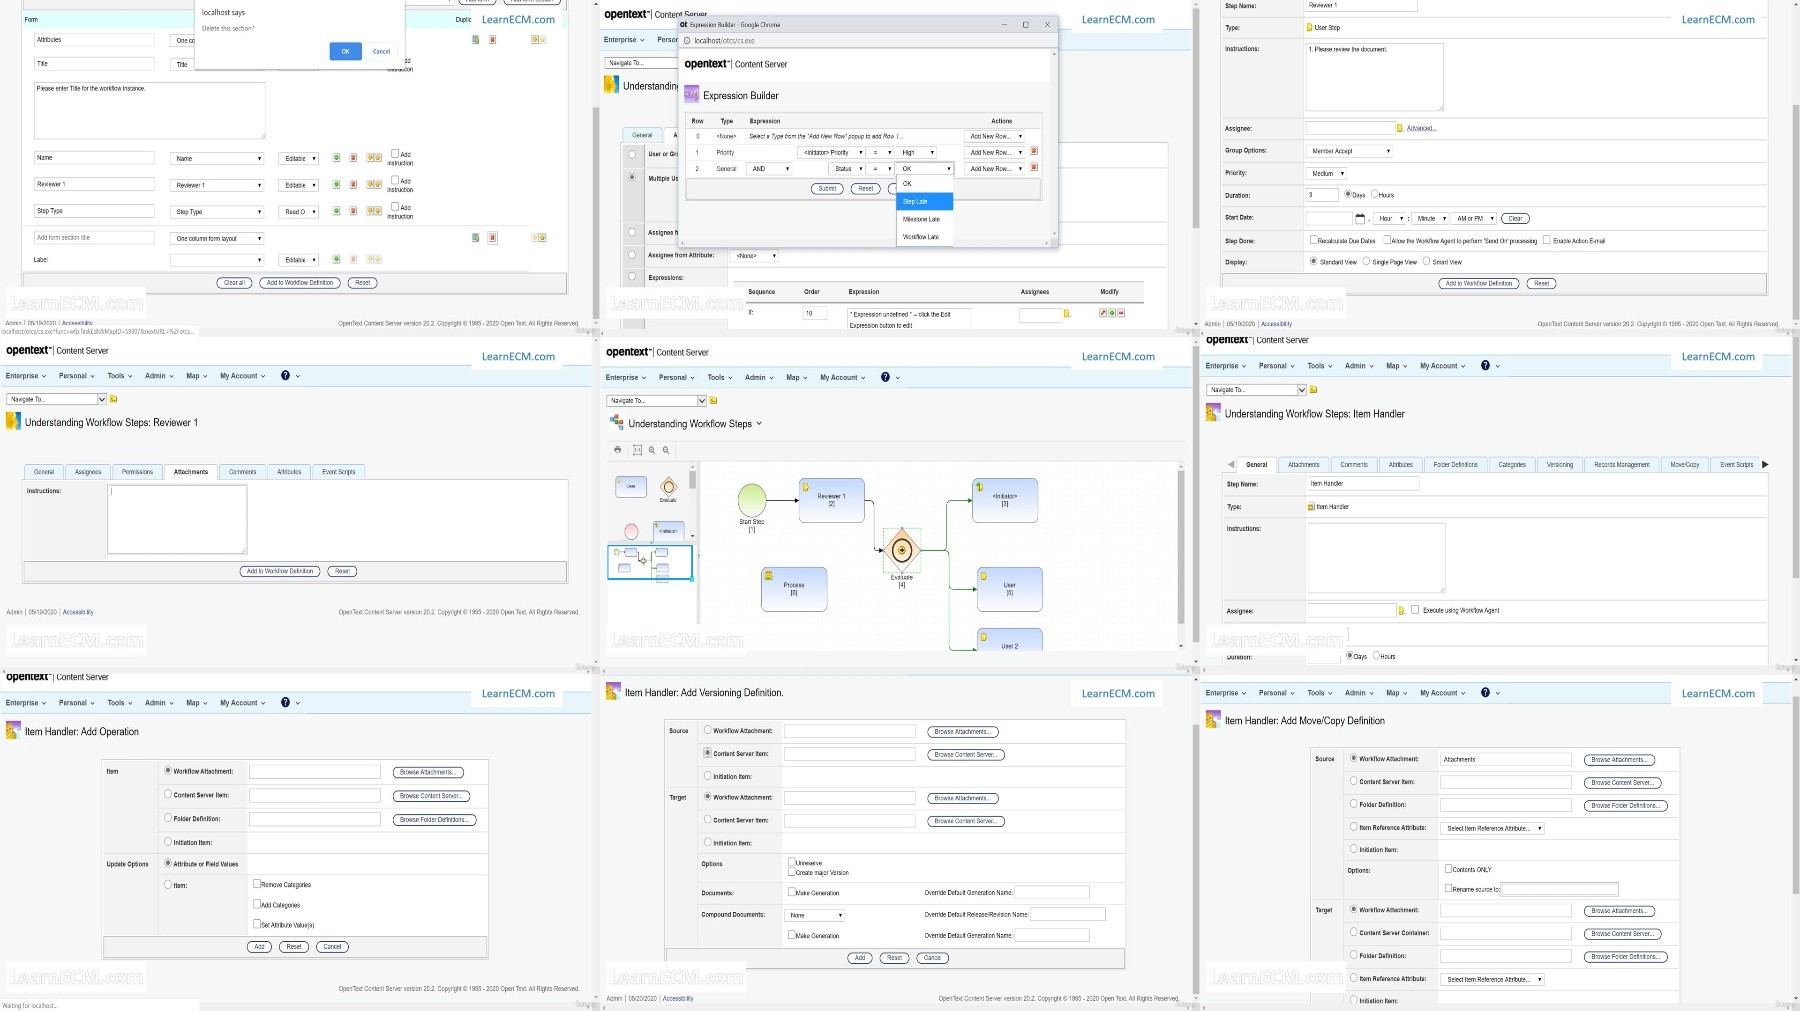Open the Start Date calendar picker icon
The width and height of the screenshot is (1800, 1011).
click(x=1360, y=218)
